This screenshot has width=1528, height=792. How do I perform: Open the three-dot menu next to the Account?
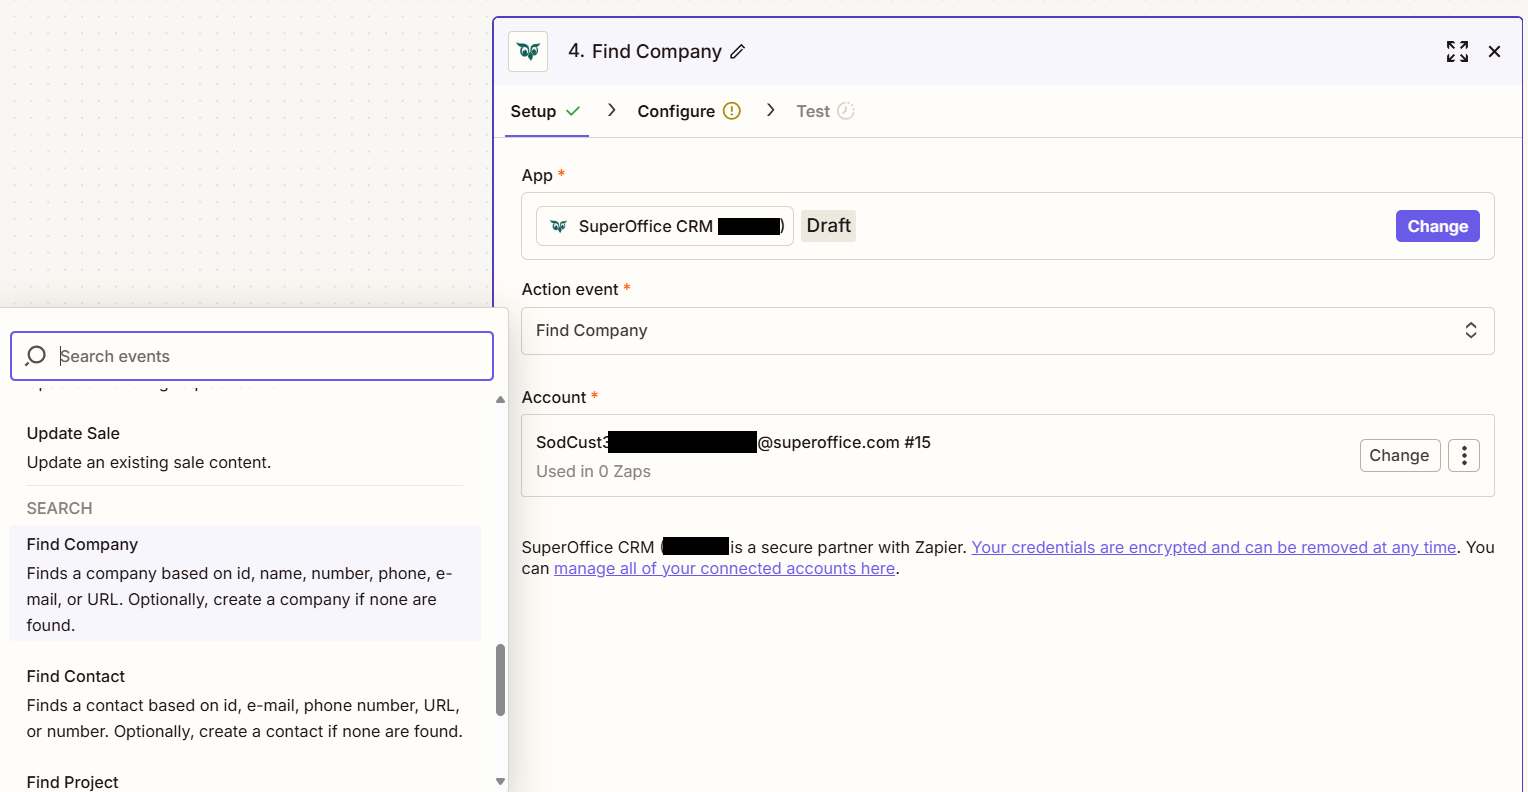[x=1463, y=455]
